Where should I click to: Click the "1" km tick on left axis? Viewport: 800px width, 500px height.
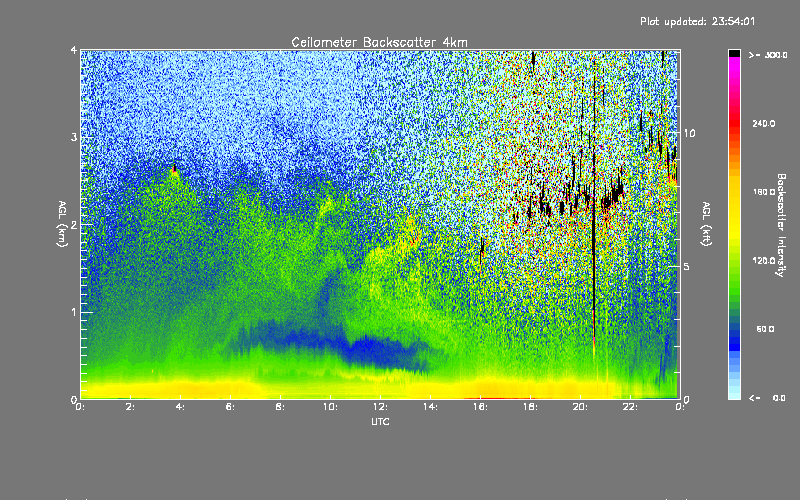point(74,312)
